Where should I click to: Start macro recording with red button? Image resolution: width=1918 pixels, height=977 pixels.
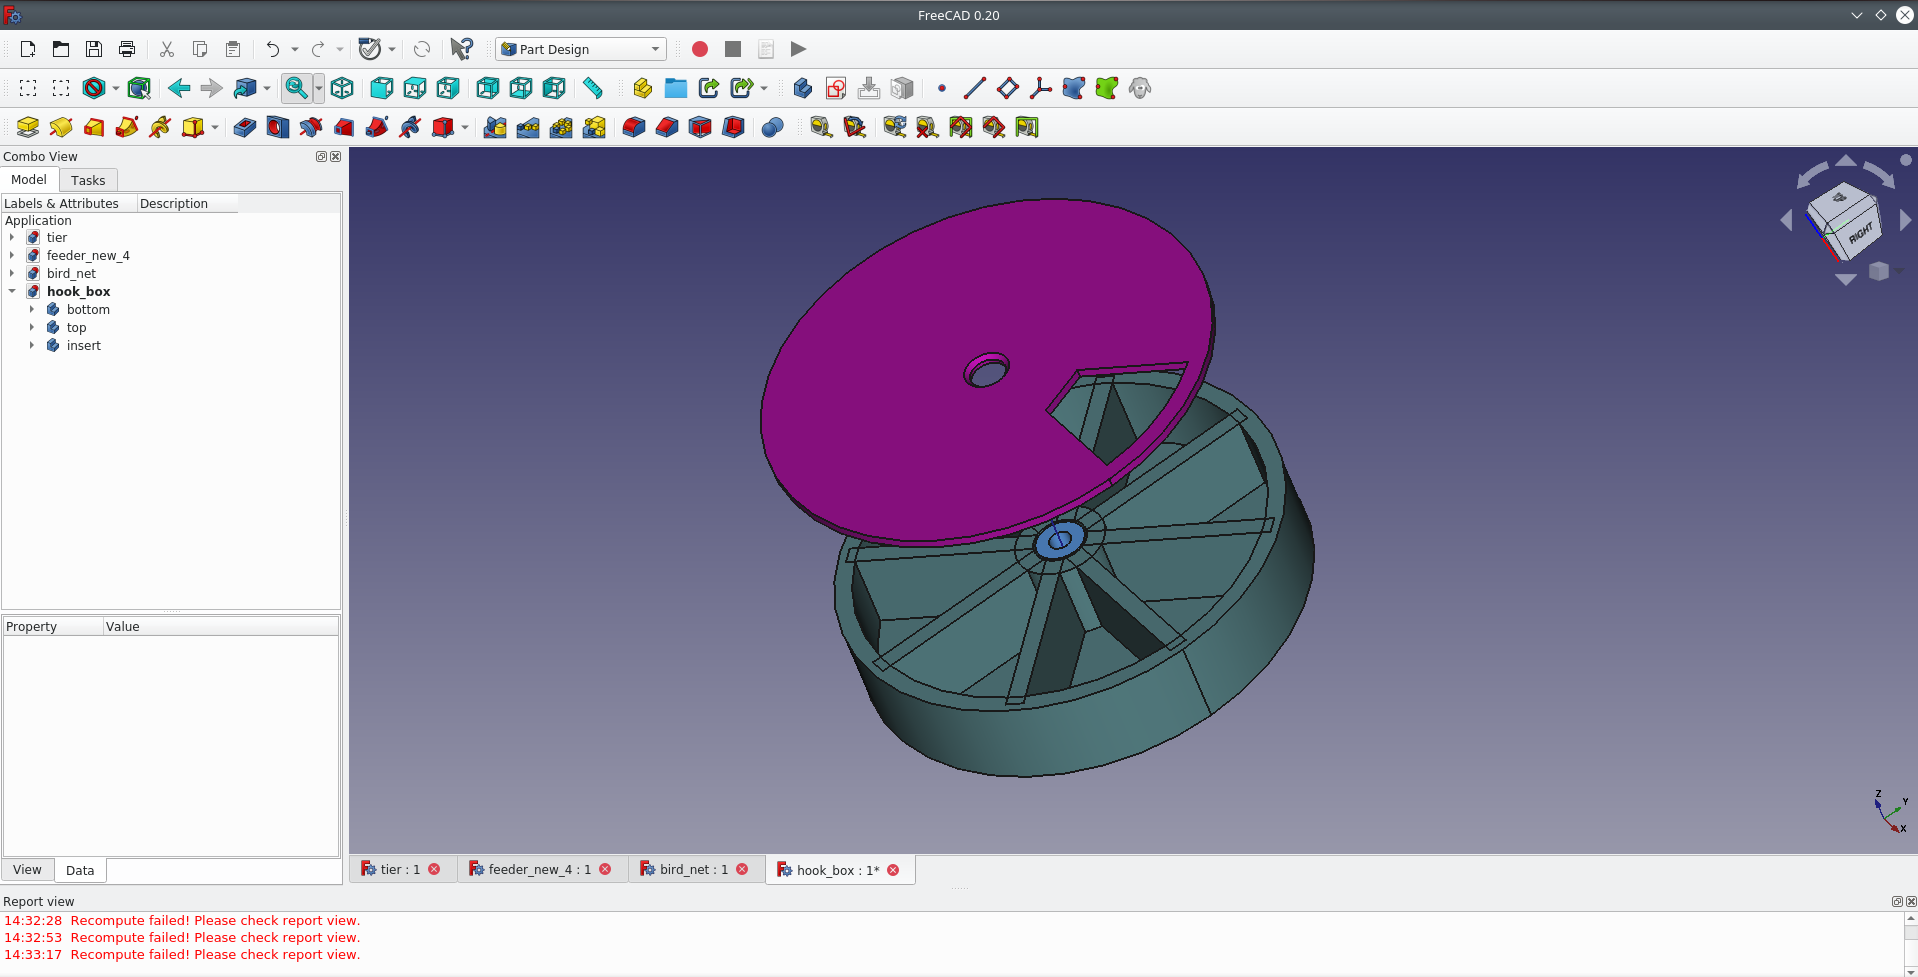700,49
